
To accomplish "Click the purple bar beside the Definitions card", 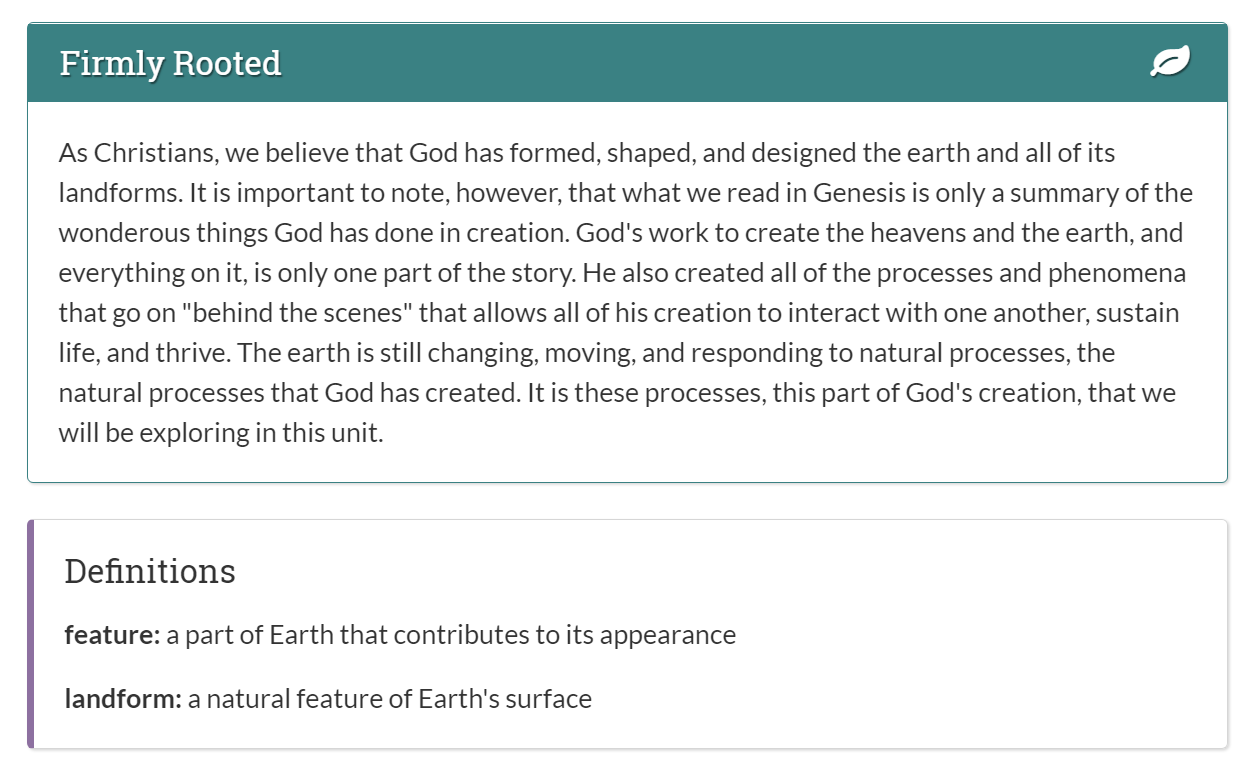I will 31,634.
